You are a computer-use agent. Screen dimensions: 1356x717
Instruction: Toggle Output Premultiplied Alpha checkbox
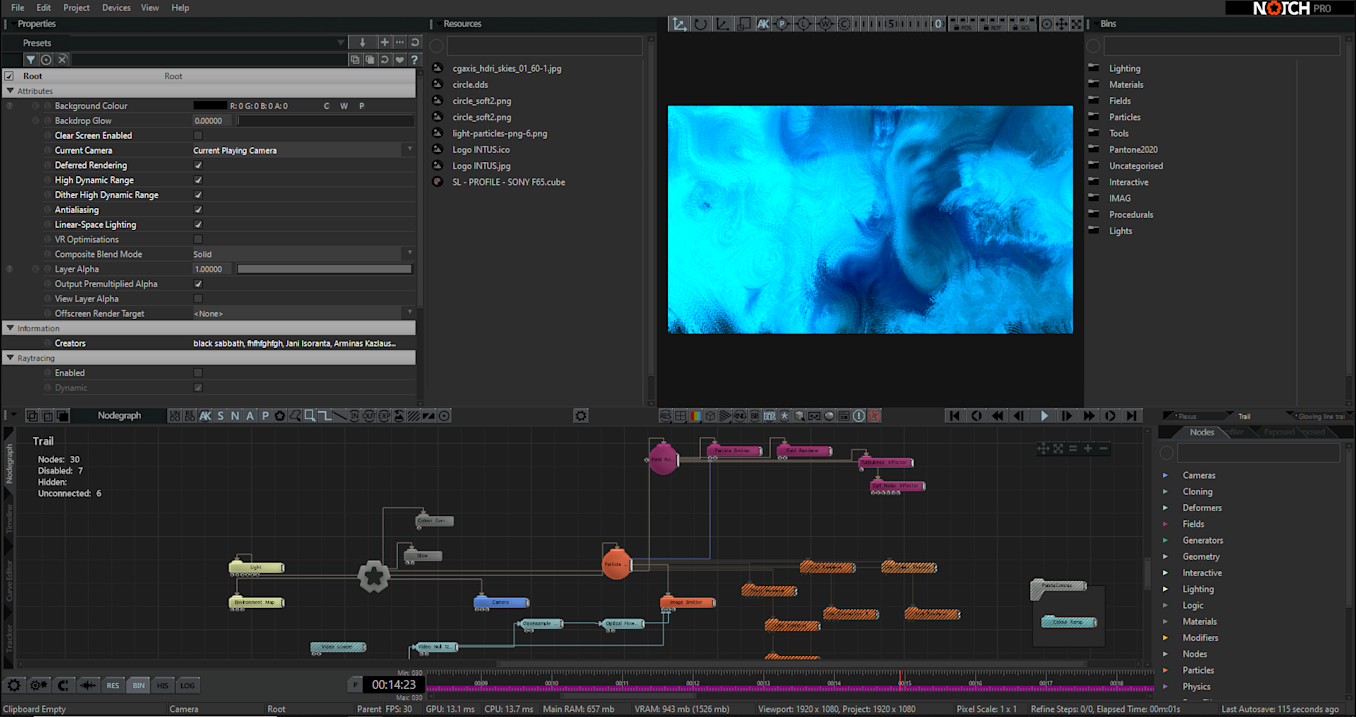[x=198, y=284]
